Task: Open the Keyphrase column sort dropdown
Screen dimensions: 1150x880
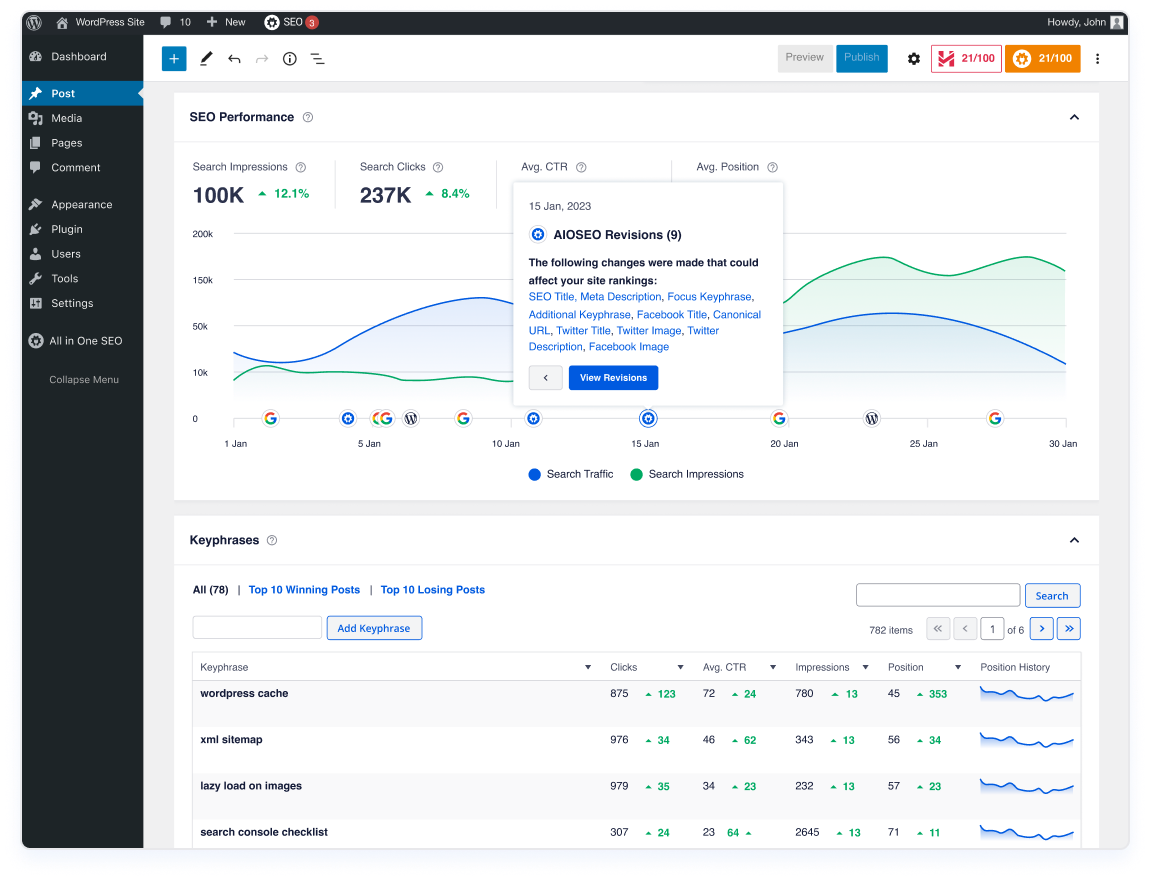Action: coord(587,667)
